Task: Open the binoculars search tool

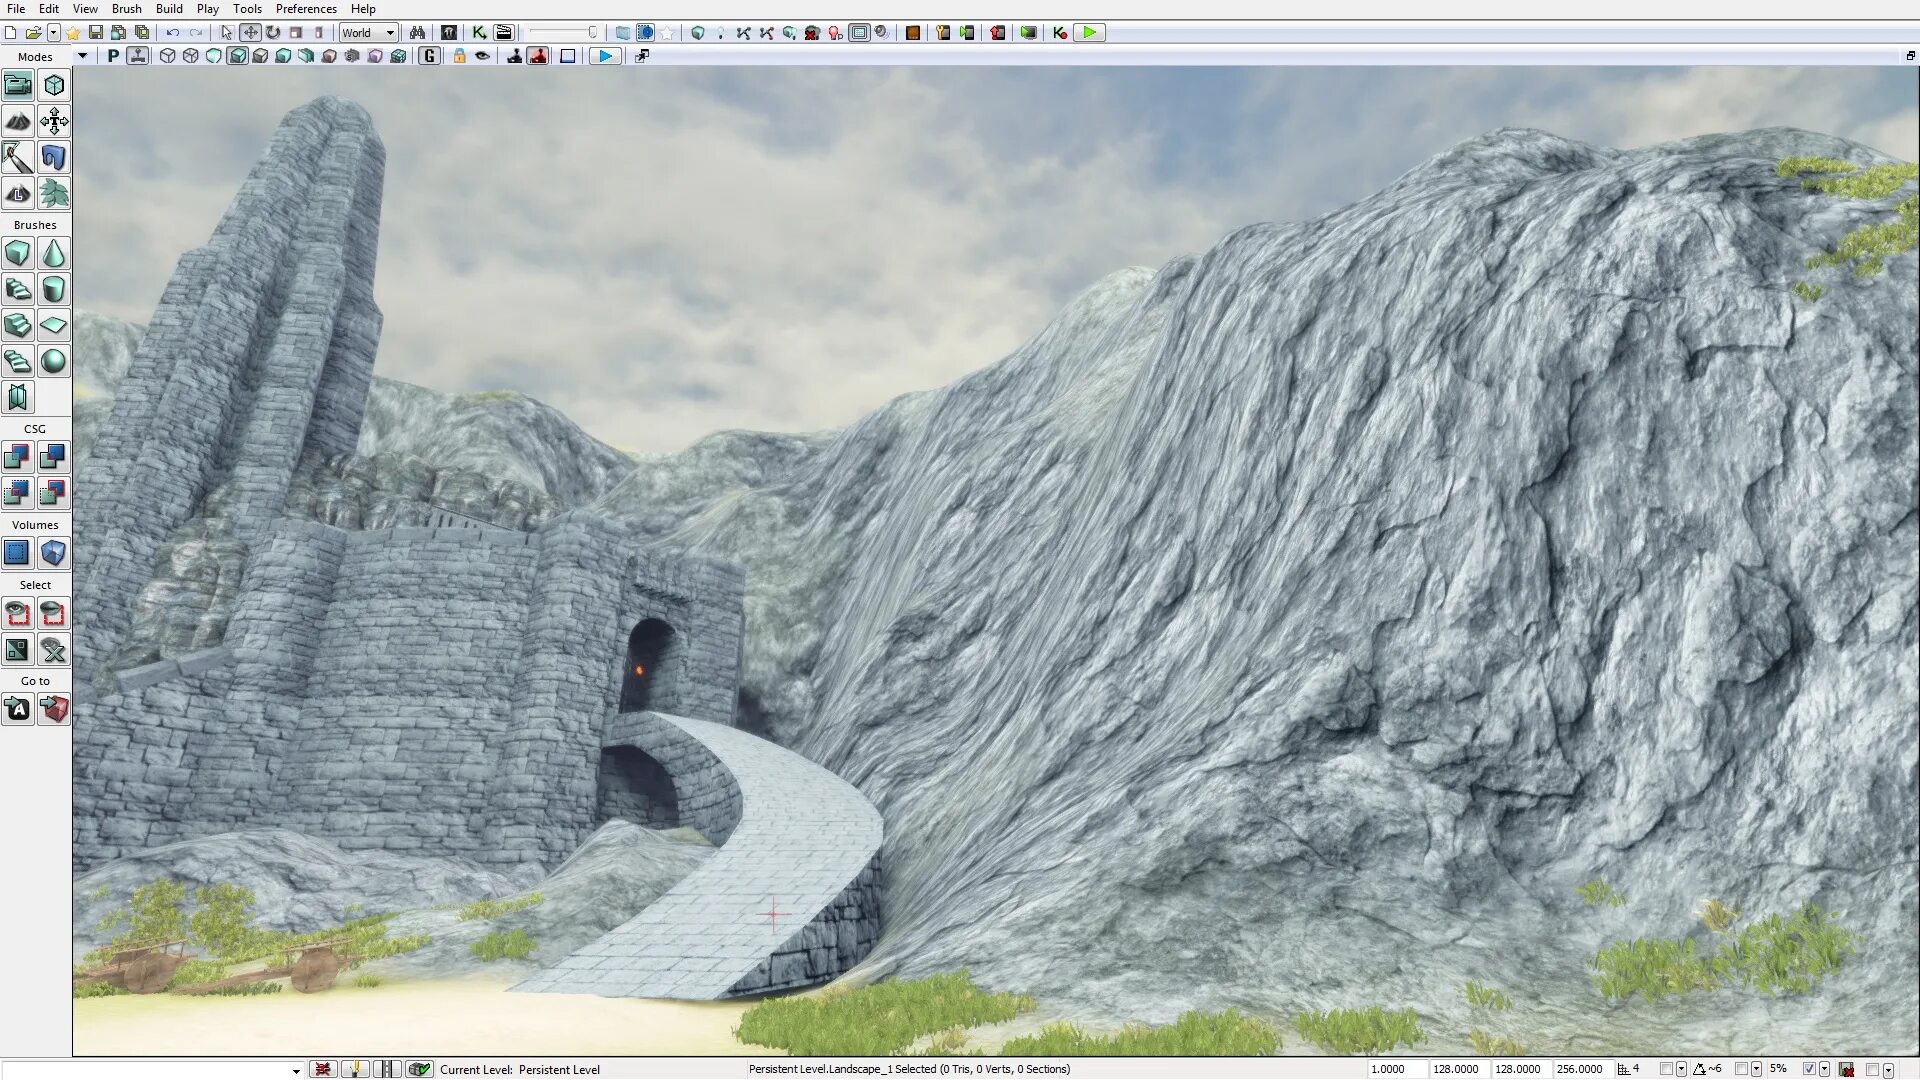Action: pyautogui.click(x=417, y=33)
